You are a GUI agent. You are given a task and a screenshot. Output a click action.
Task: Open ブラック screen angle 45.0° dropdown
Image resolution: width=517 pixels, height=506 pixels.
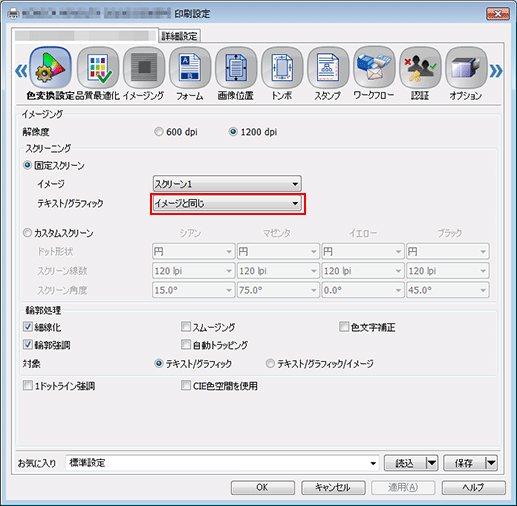pyautogui.click(x=447, y=290)
